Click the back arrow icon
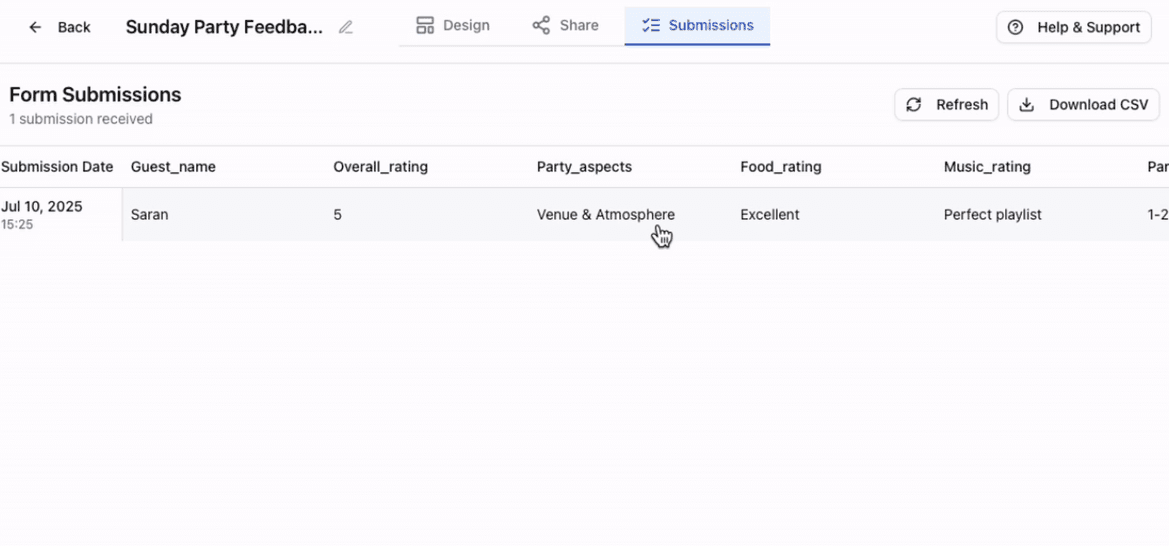Viewport: 1169px width, 546px height. click(x=35, y=27)
